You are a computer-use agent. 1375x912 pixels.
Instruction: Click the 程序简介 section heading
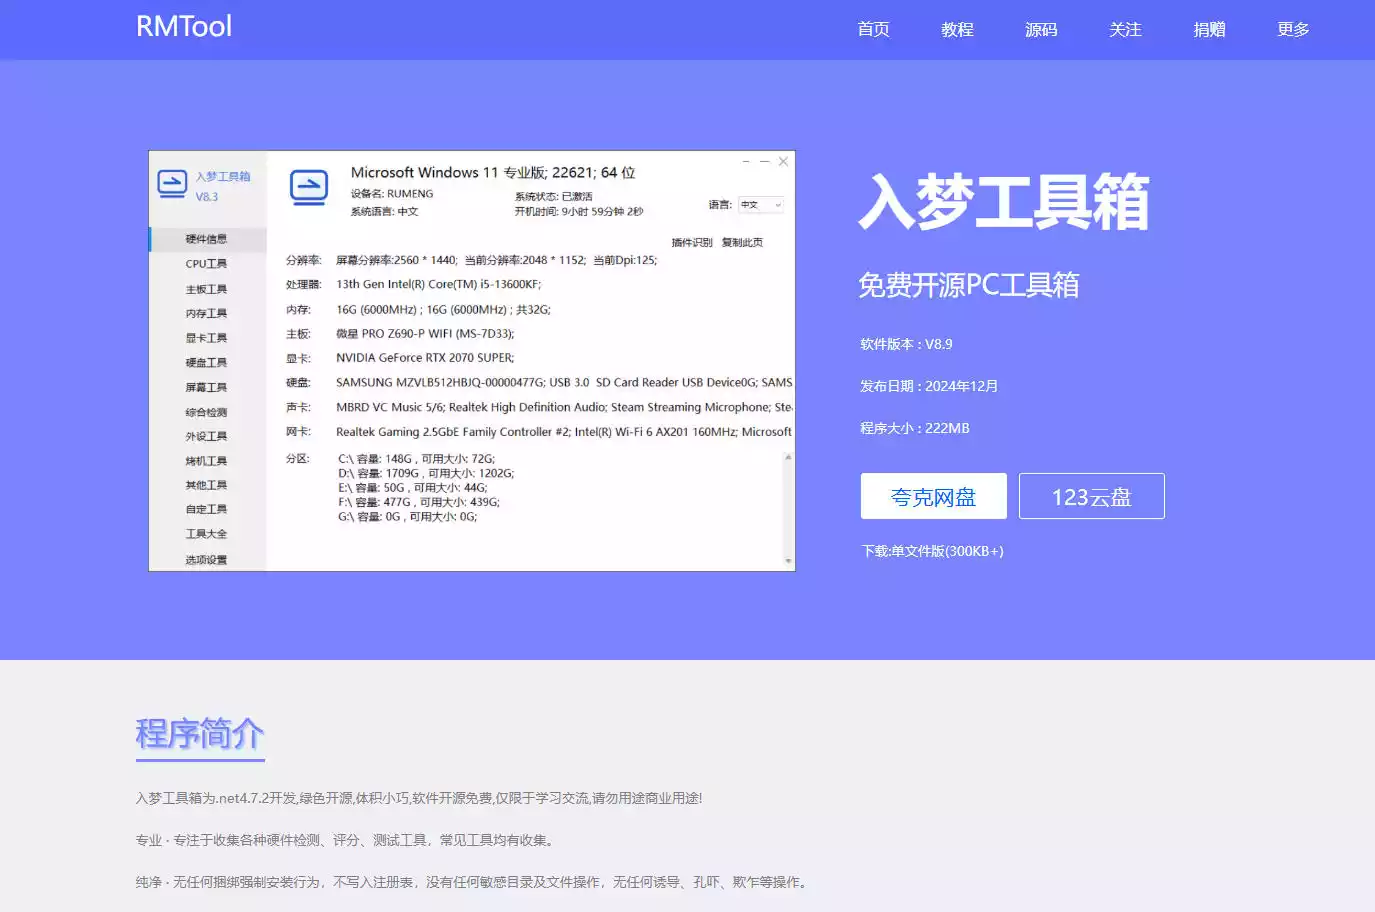tap(200, 734)
